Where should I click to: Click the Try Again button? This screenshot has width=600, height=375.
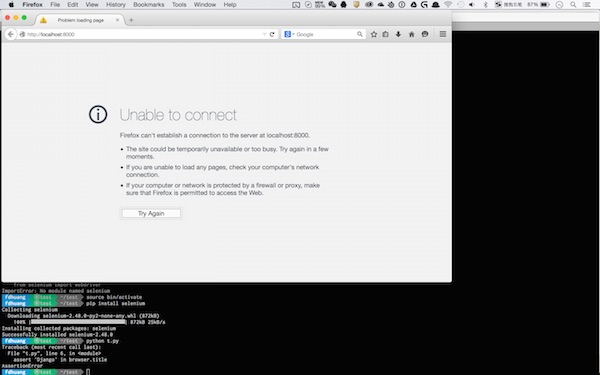[x=151, y=214]
